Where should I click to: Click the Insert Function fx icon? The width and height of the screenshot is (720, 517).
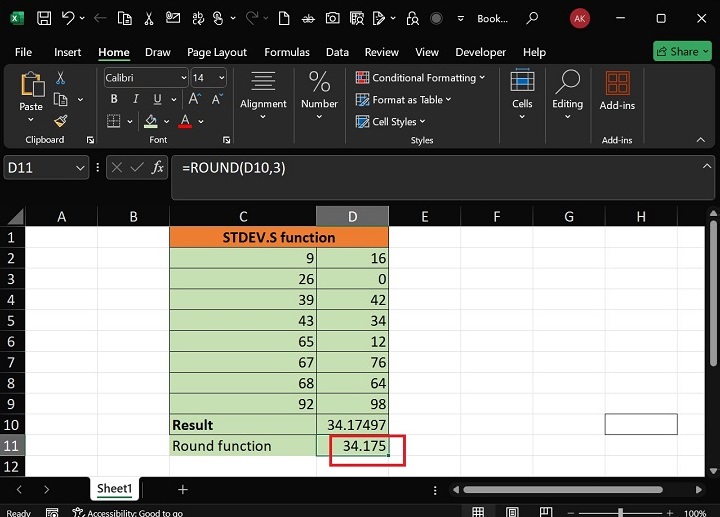tap(157, 168)
